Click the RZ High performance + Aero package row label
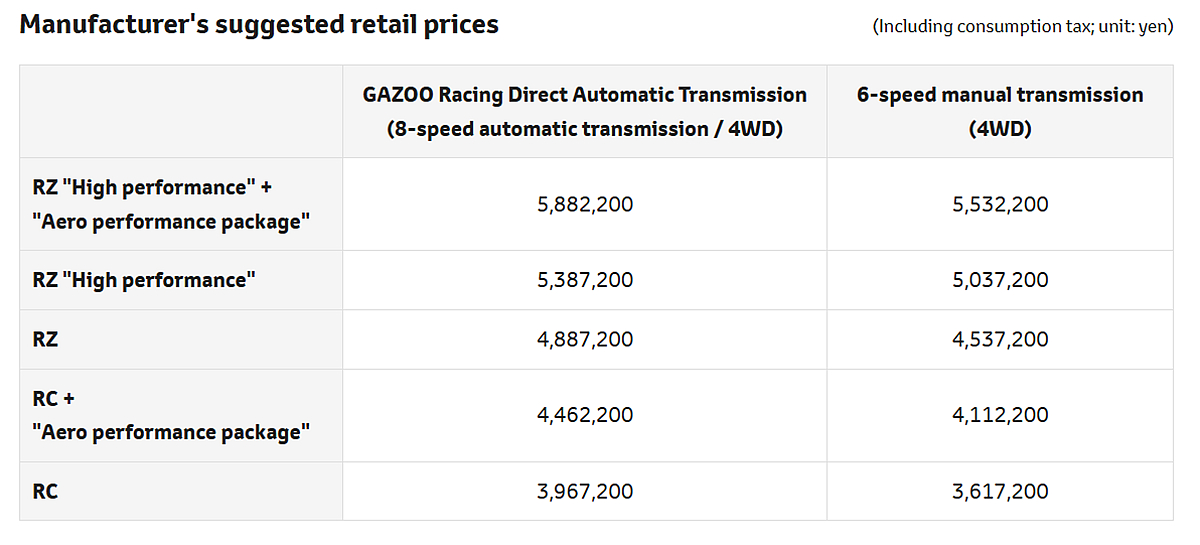The image size is (1200, 545). 170,204
